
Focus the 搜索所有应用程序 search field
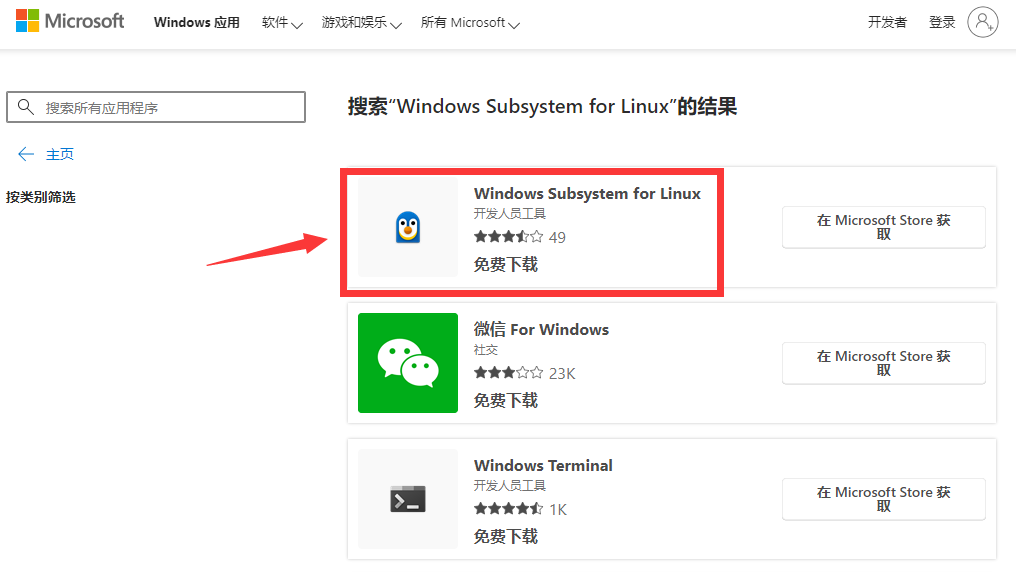[156, 107]
